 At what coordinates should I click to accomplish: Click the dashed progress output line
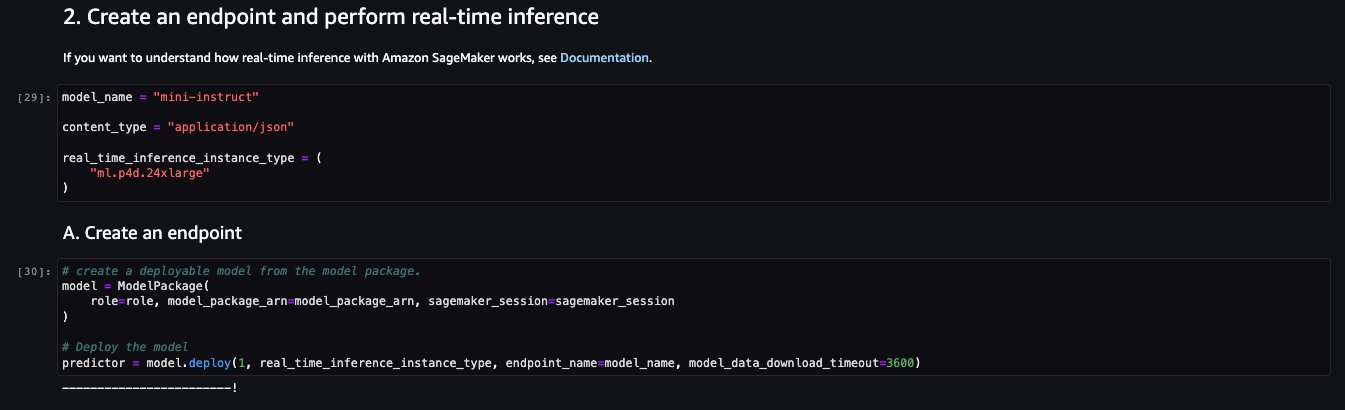(150, 386)
